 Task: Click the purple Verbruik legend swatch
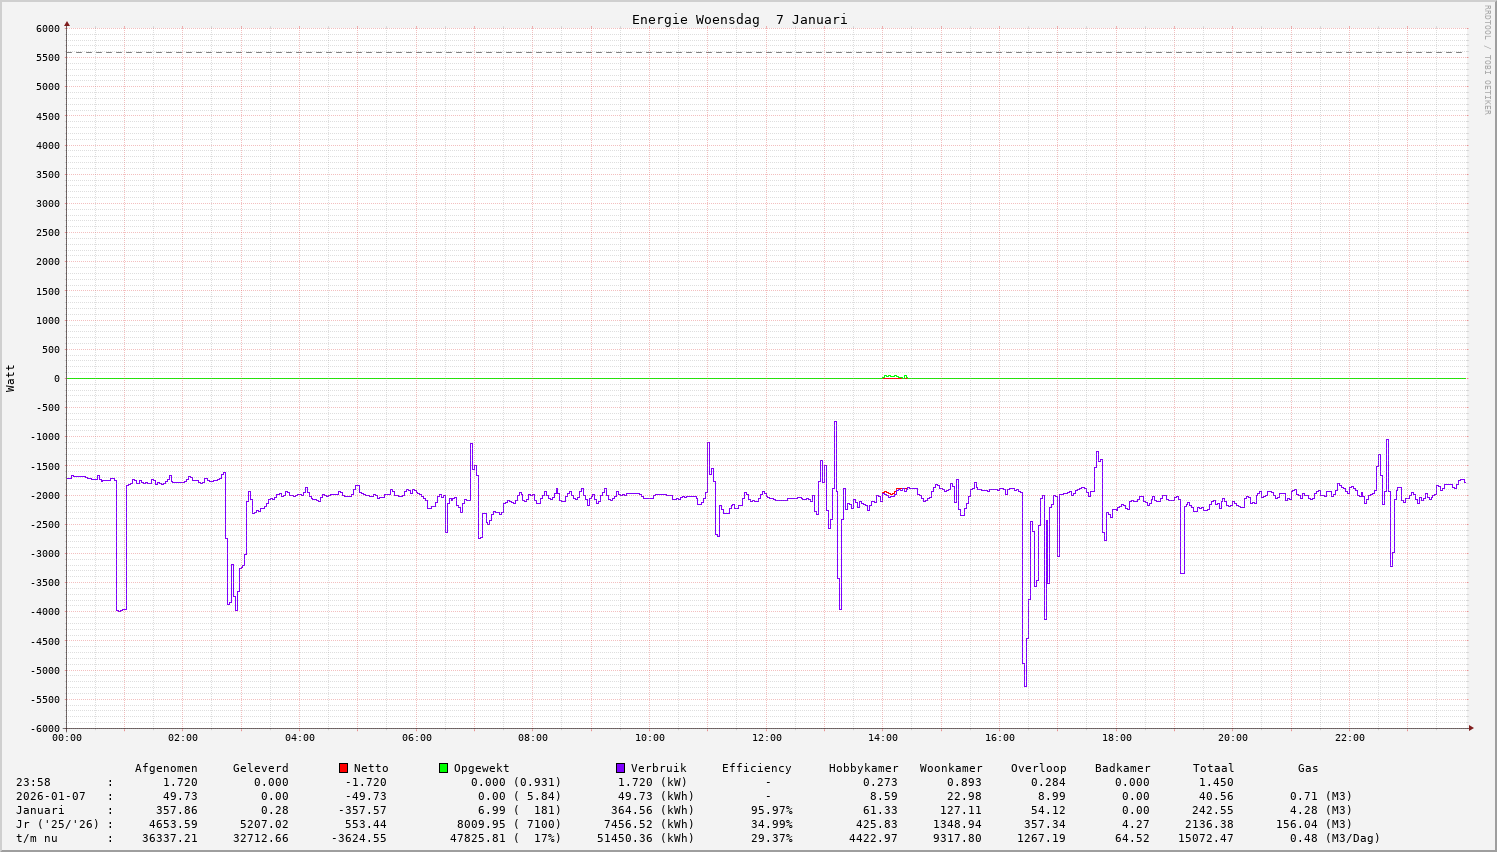coord(620,768)
